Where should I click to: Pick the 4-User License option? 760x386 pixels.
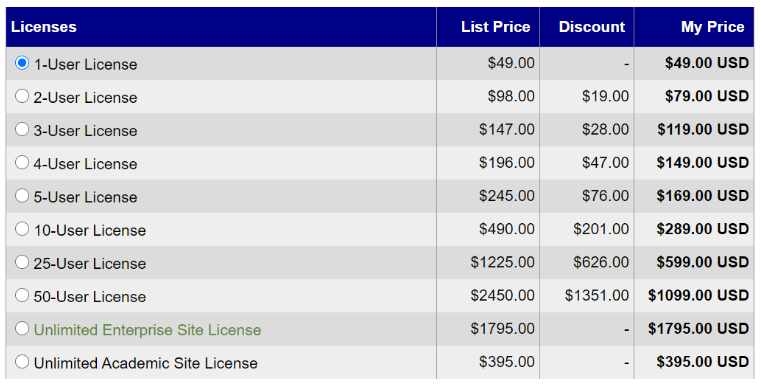pyautogui.click(x=22, y=162)
